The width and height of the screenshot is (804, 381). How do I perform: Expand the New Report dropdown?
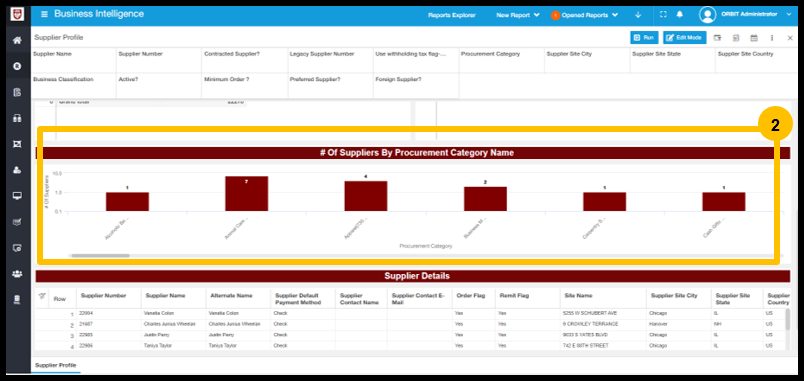pyautogui.click(x=518, y=15)
